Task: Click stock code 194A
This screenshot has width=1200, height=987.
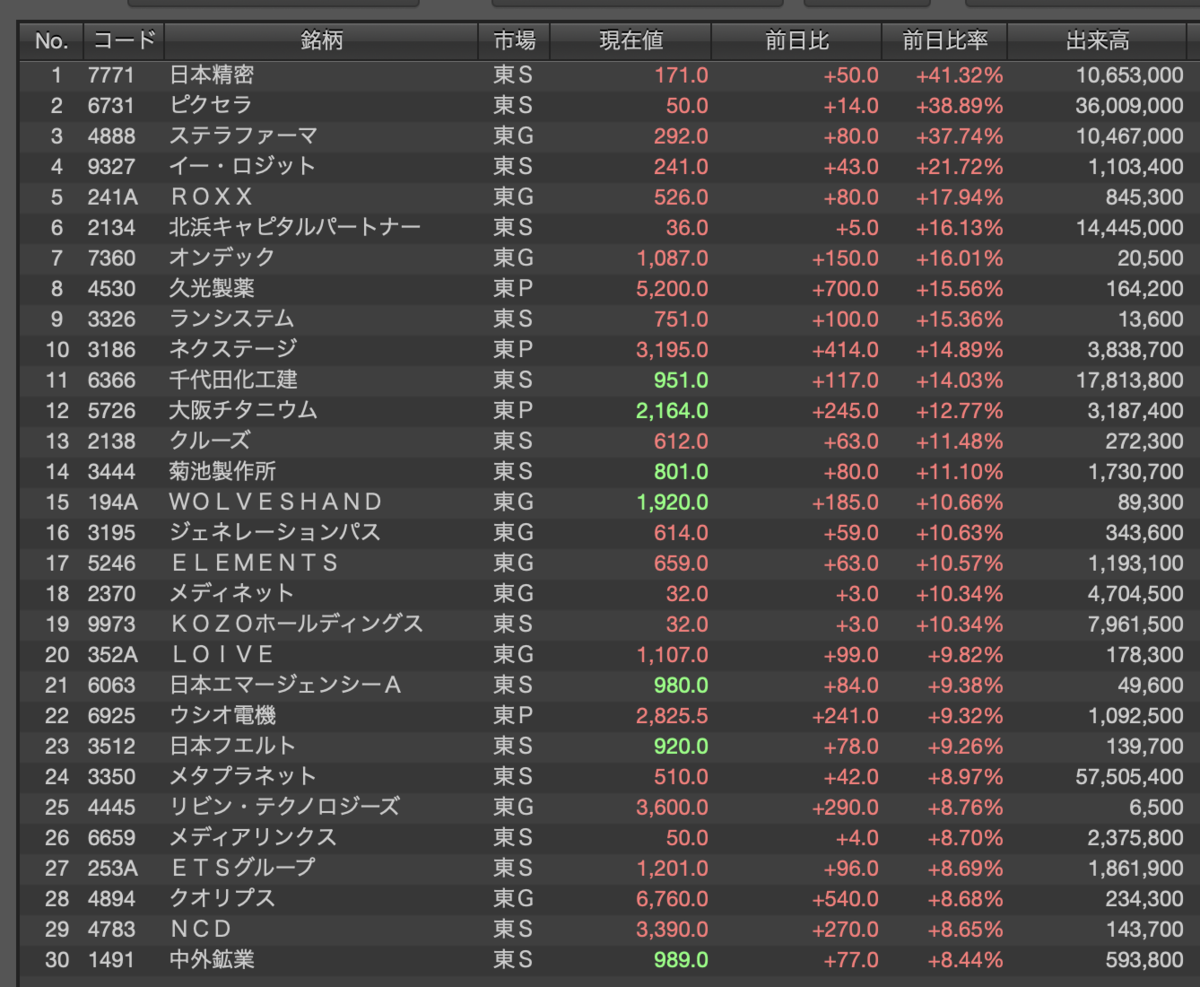Action: point(112,502)
